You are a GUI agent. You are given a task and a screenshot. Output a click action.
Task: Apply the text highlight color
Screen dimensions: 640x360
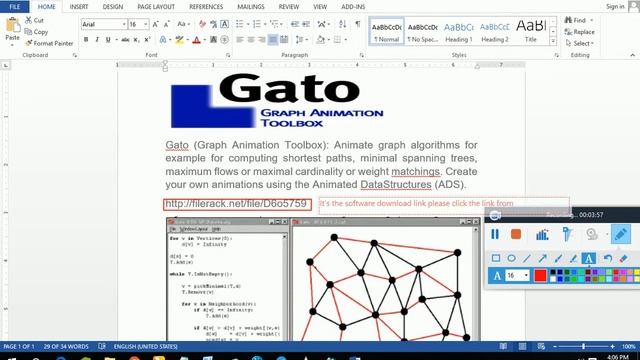pos(179,40)
